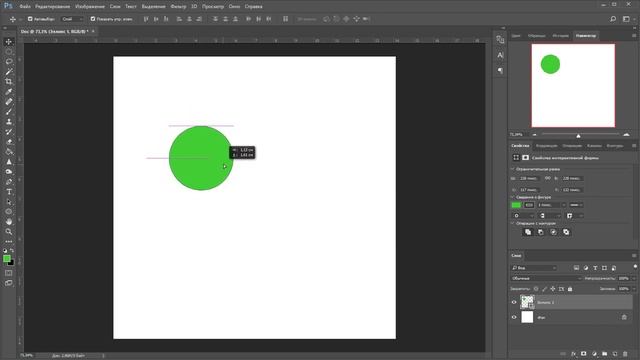Screen dimensions: 640x360
Task: Select the Eyedropper tool
Action: click(9, 92)
